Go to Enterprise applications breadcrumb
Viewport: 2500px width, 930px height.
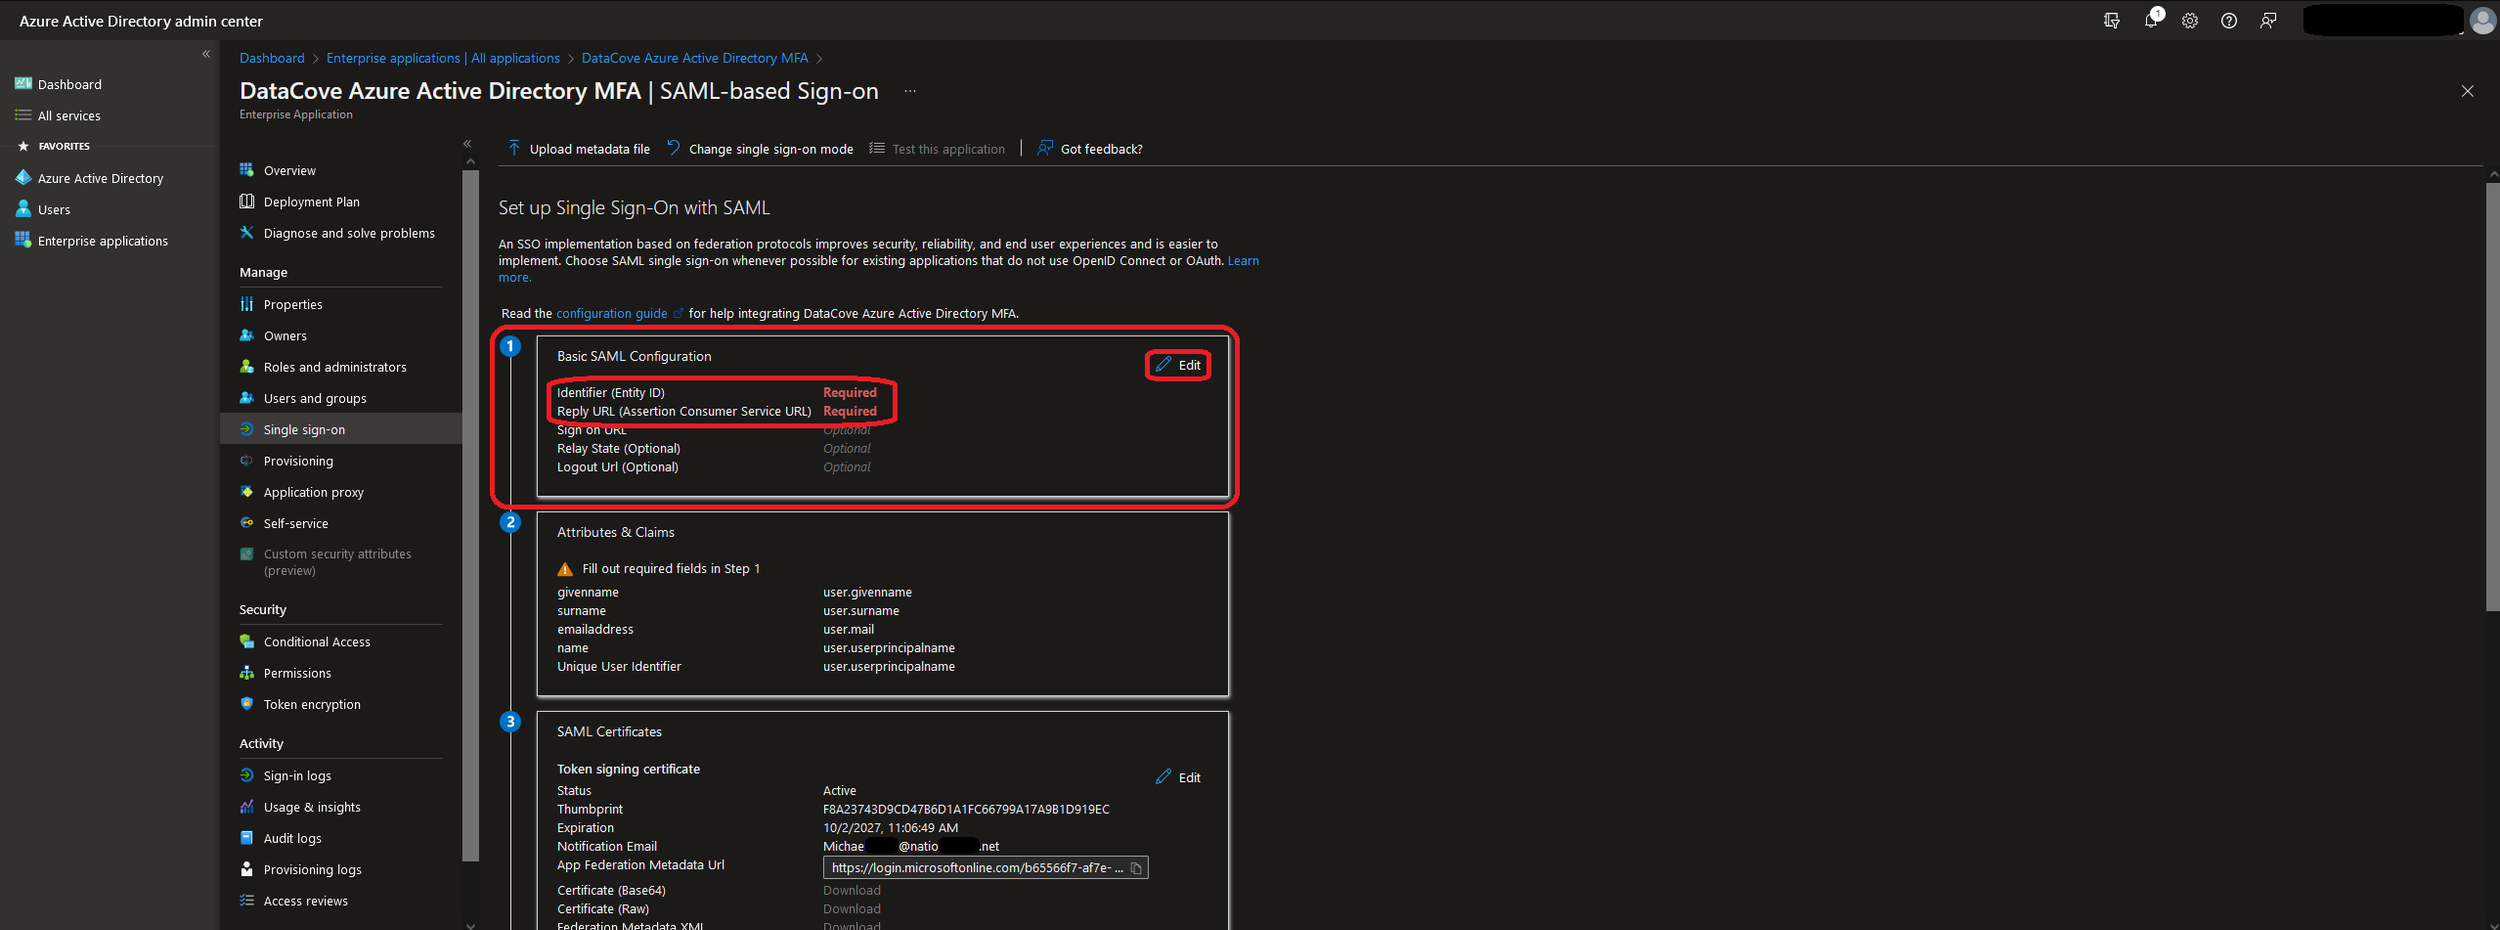442,58
